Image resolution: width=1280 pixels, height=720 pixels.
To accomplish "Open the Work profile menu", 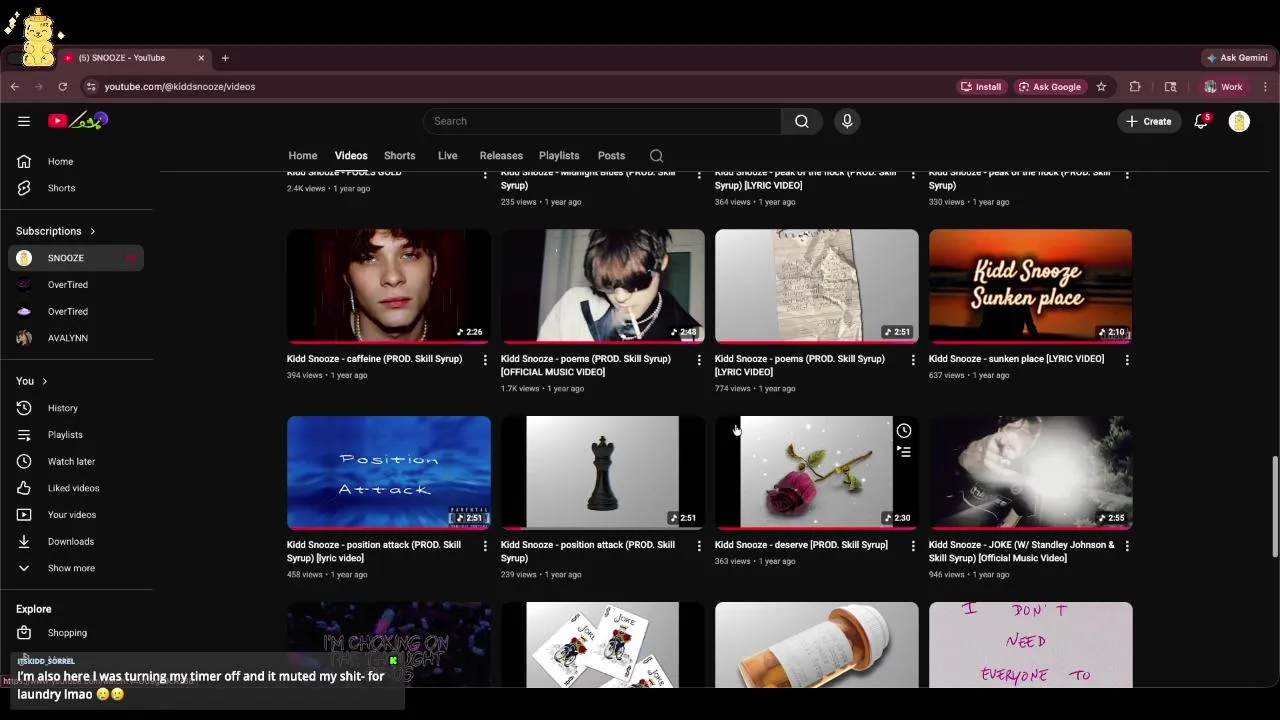I will pos(1223,87).
